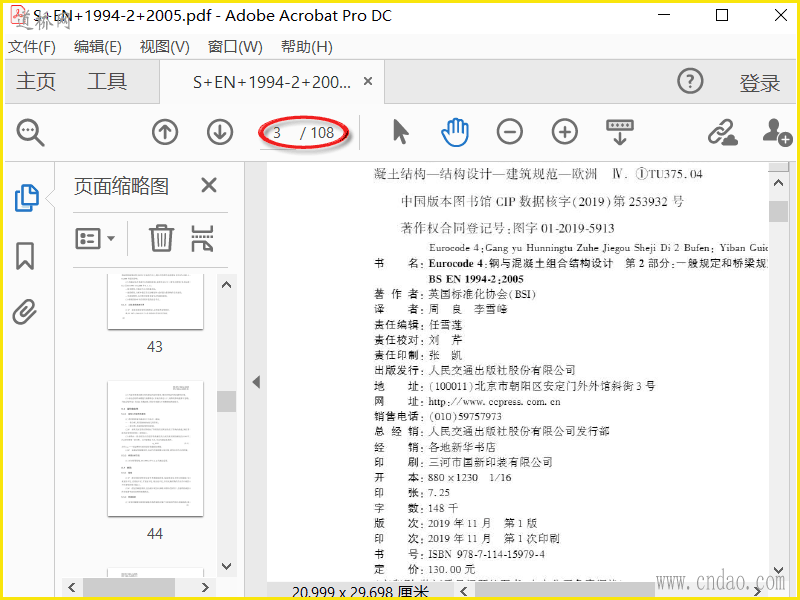Go to previous page with up arrow
This screenshot has width=800, height=600.
point(165,132)
